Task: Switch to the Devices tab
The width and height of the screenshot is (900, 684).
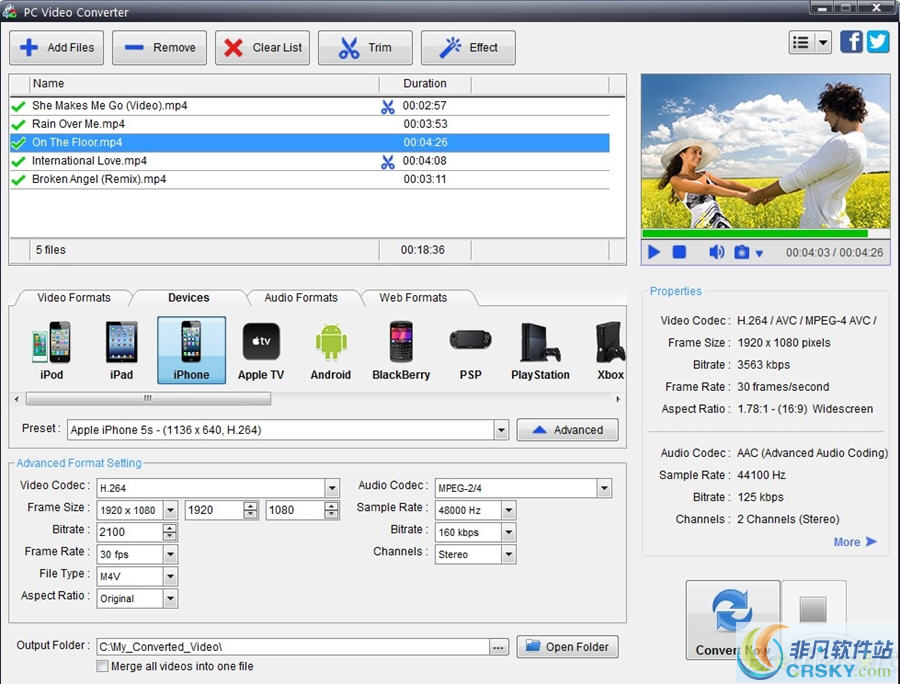Action: click(x=188, y=297)
